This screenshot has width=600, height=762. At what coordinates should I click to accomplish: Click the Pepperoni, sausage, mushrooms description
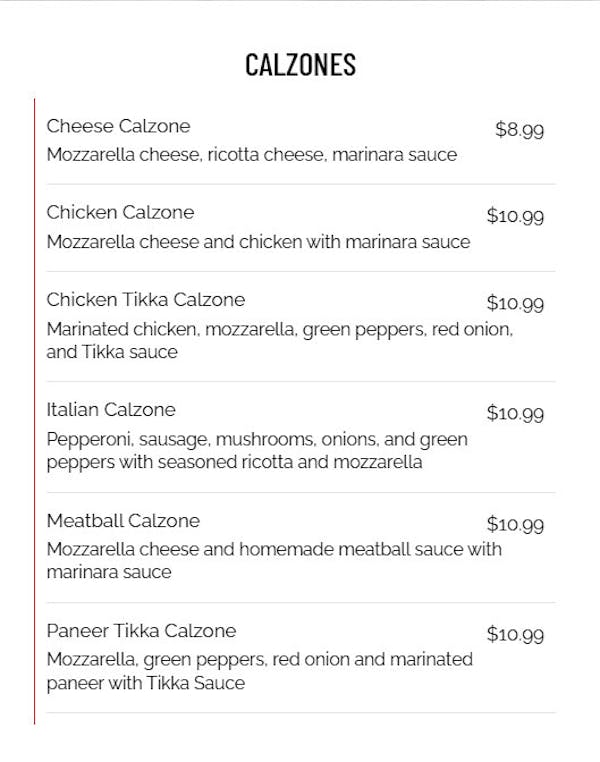coord(256,450)
